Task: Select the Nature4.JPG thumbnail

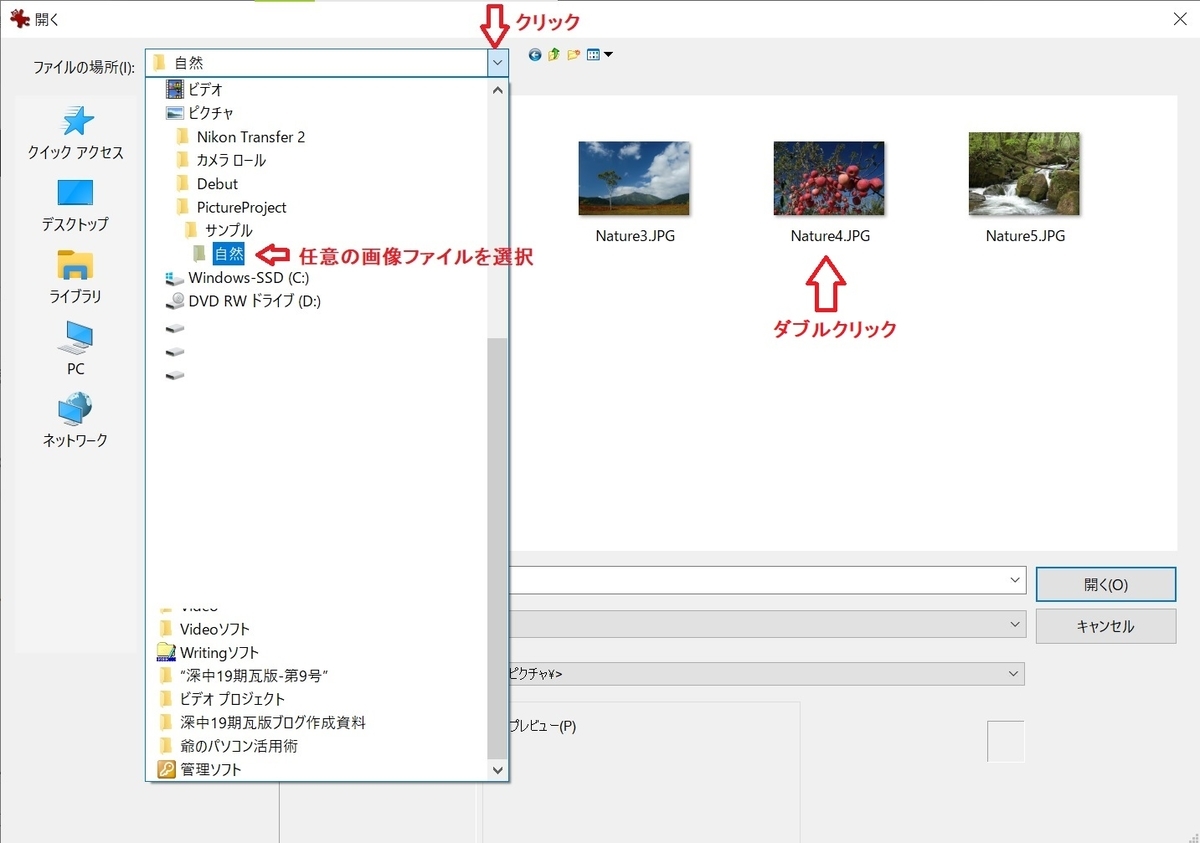Action: [x=828, y=179]
